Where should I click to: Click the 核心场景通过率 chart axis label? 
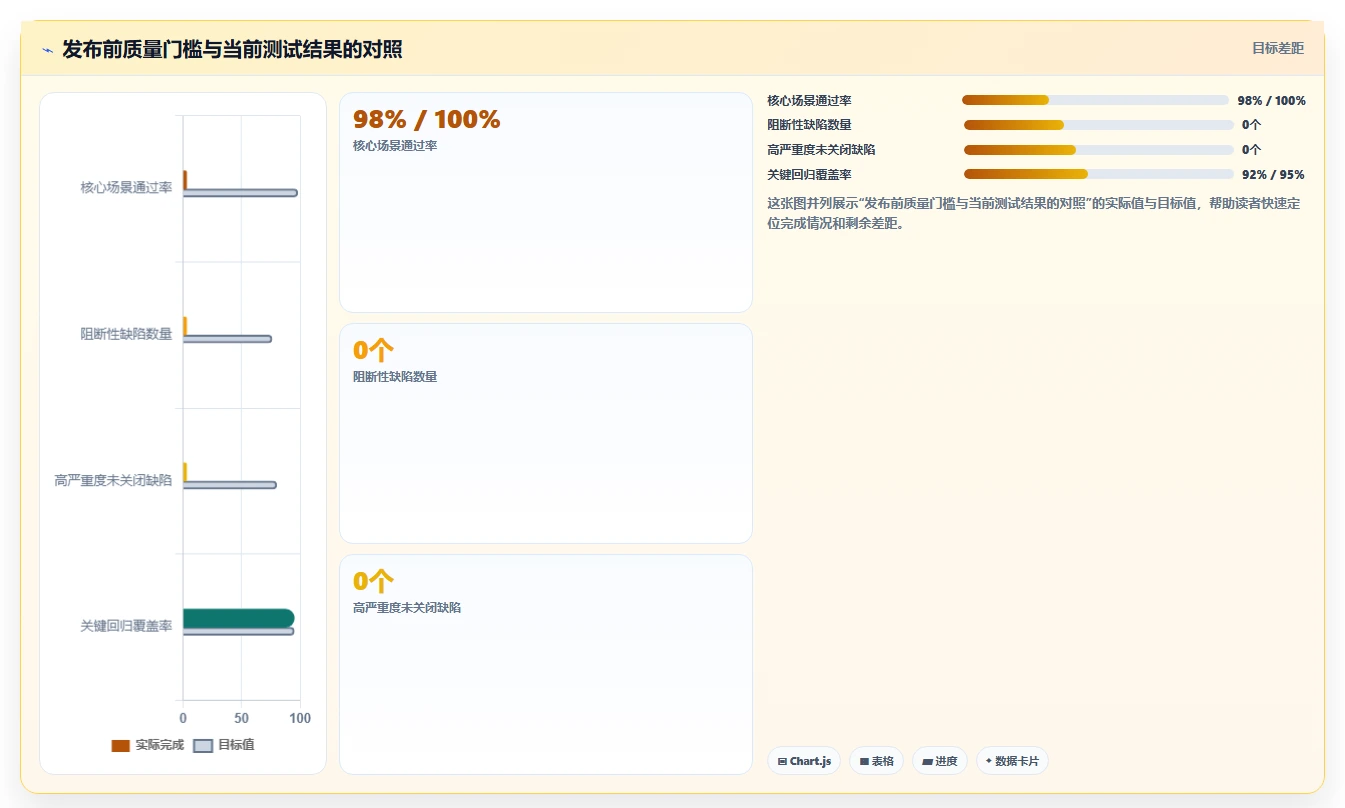(x=126, y=188)
